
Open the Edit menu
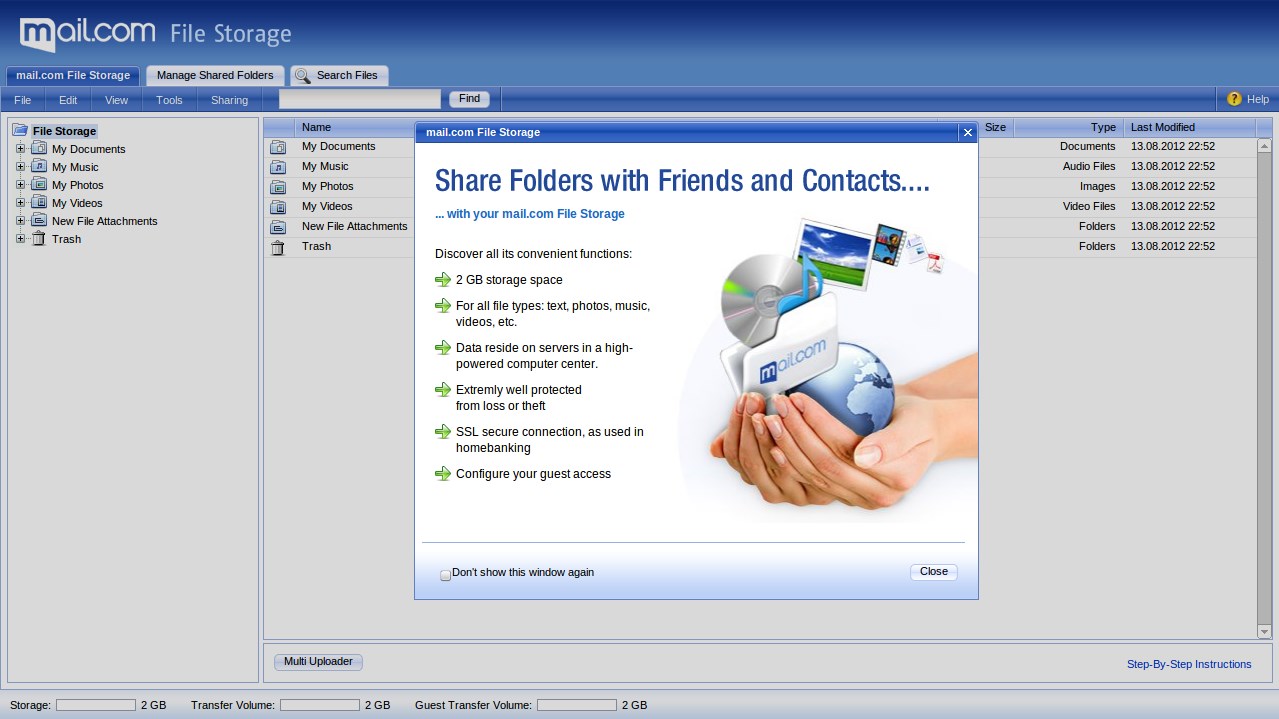(68, 100)
